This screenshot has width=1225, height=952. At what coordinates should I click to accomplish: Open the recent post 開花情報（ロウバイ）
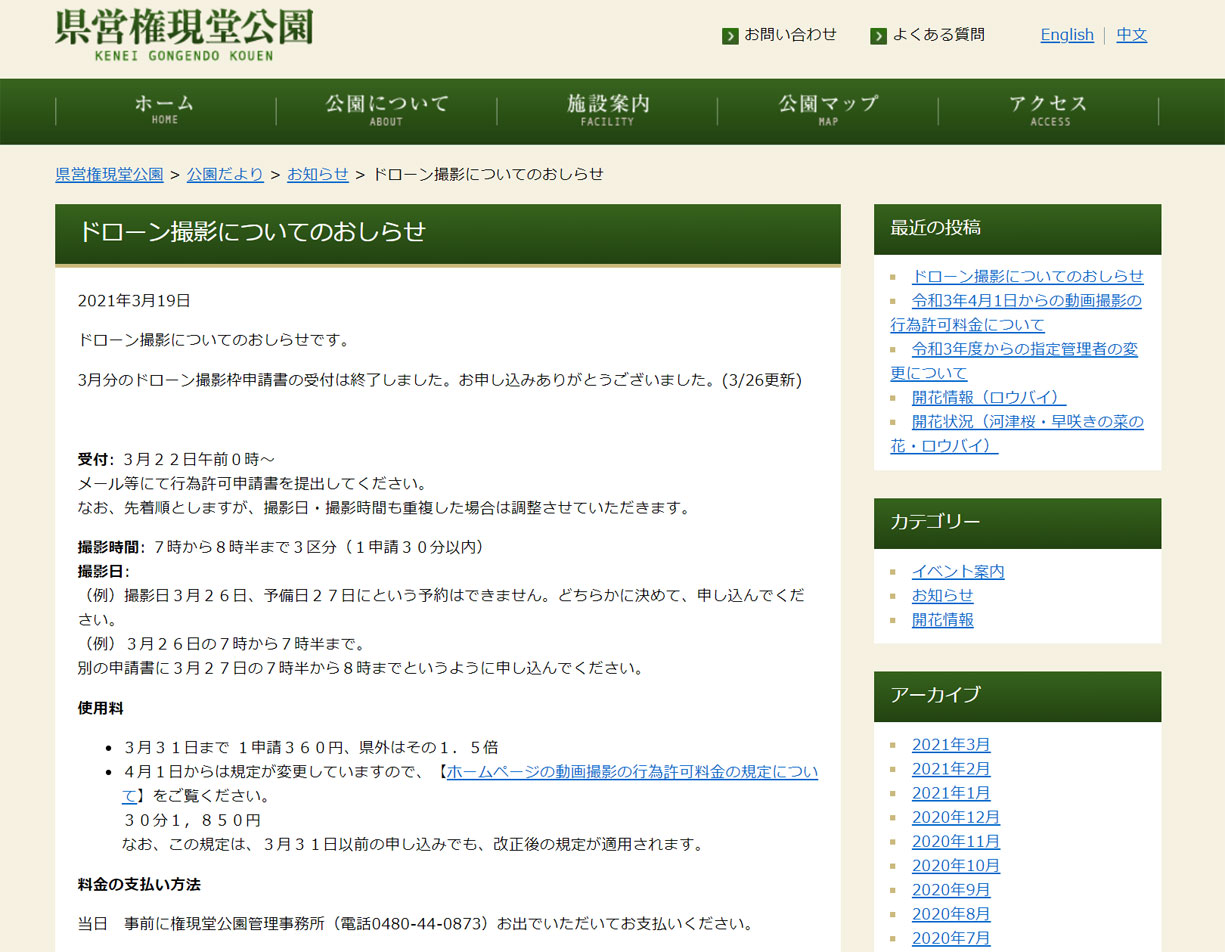coord(988,397)
